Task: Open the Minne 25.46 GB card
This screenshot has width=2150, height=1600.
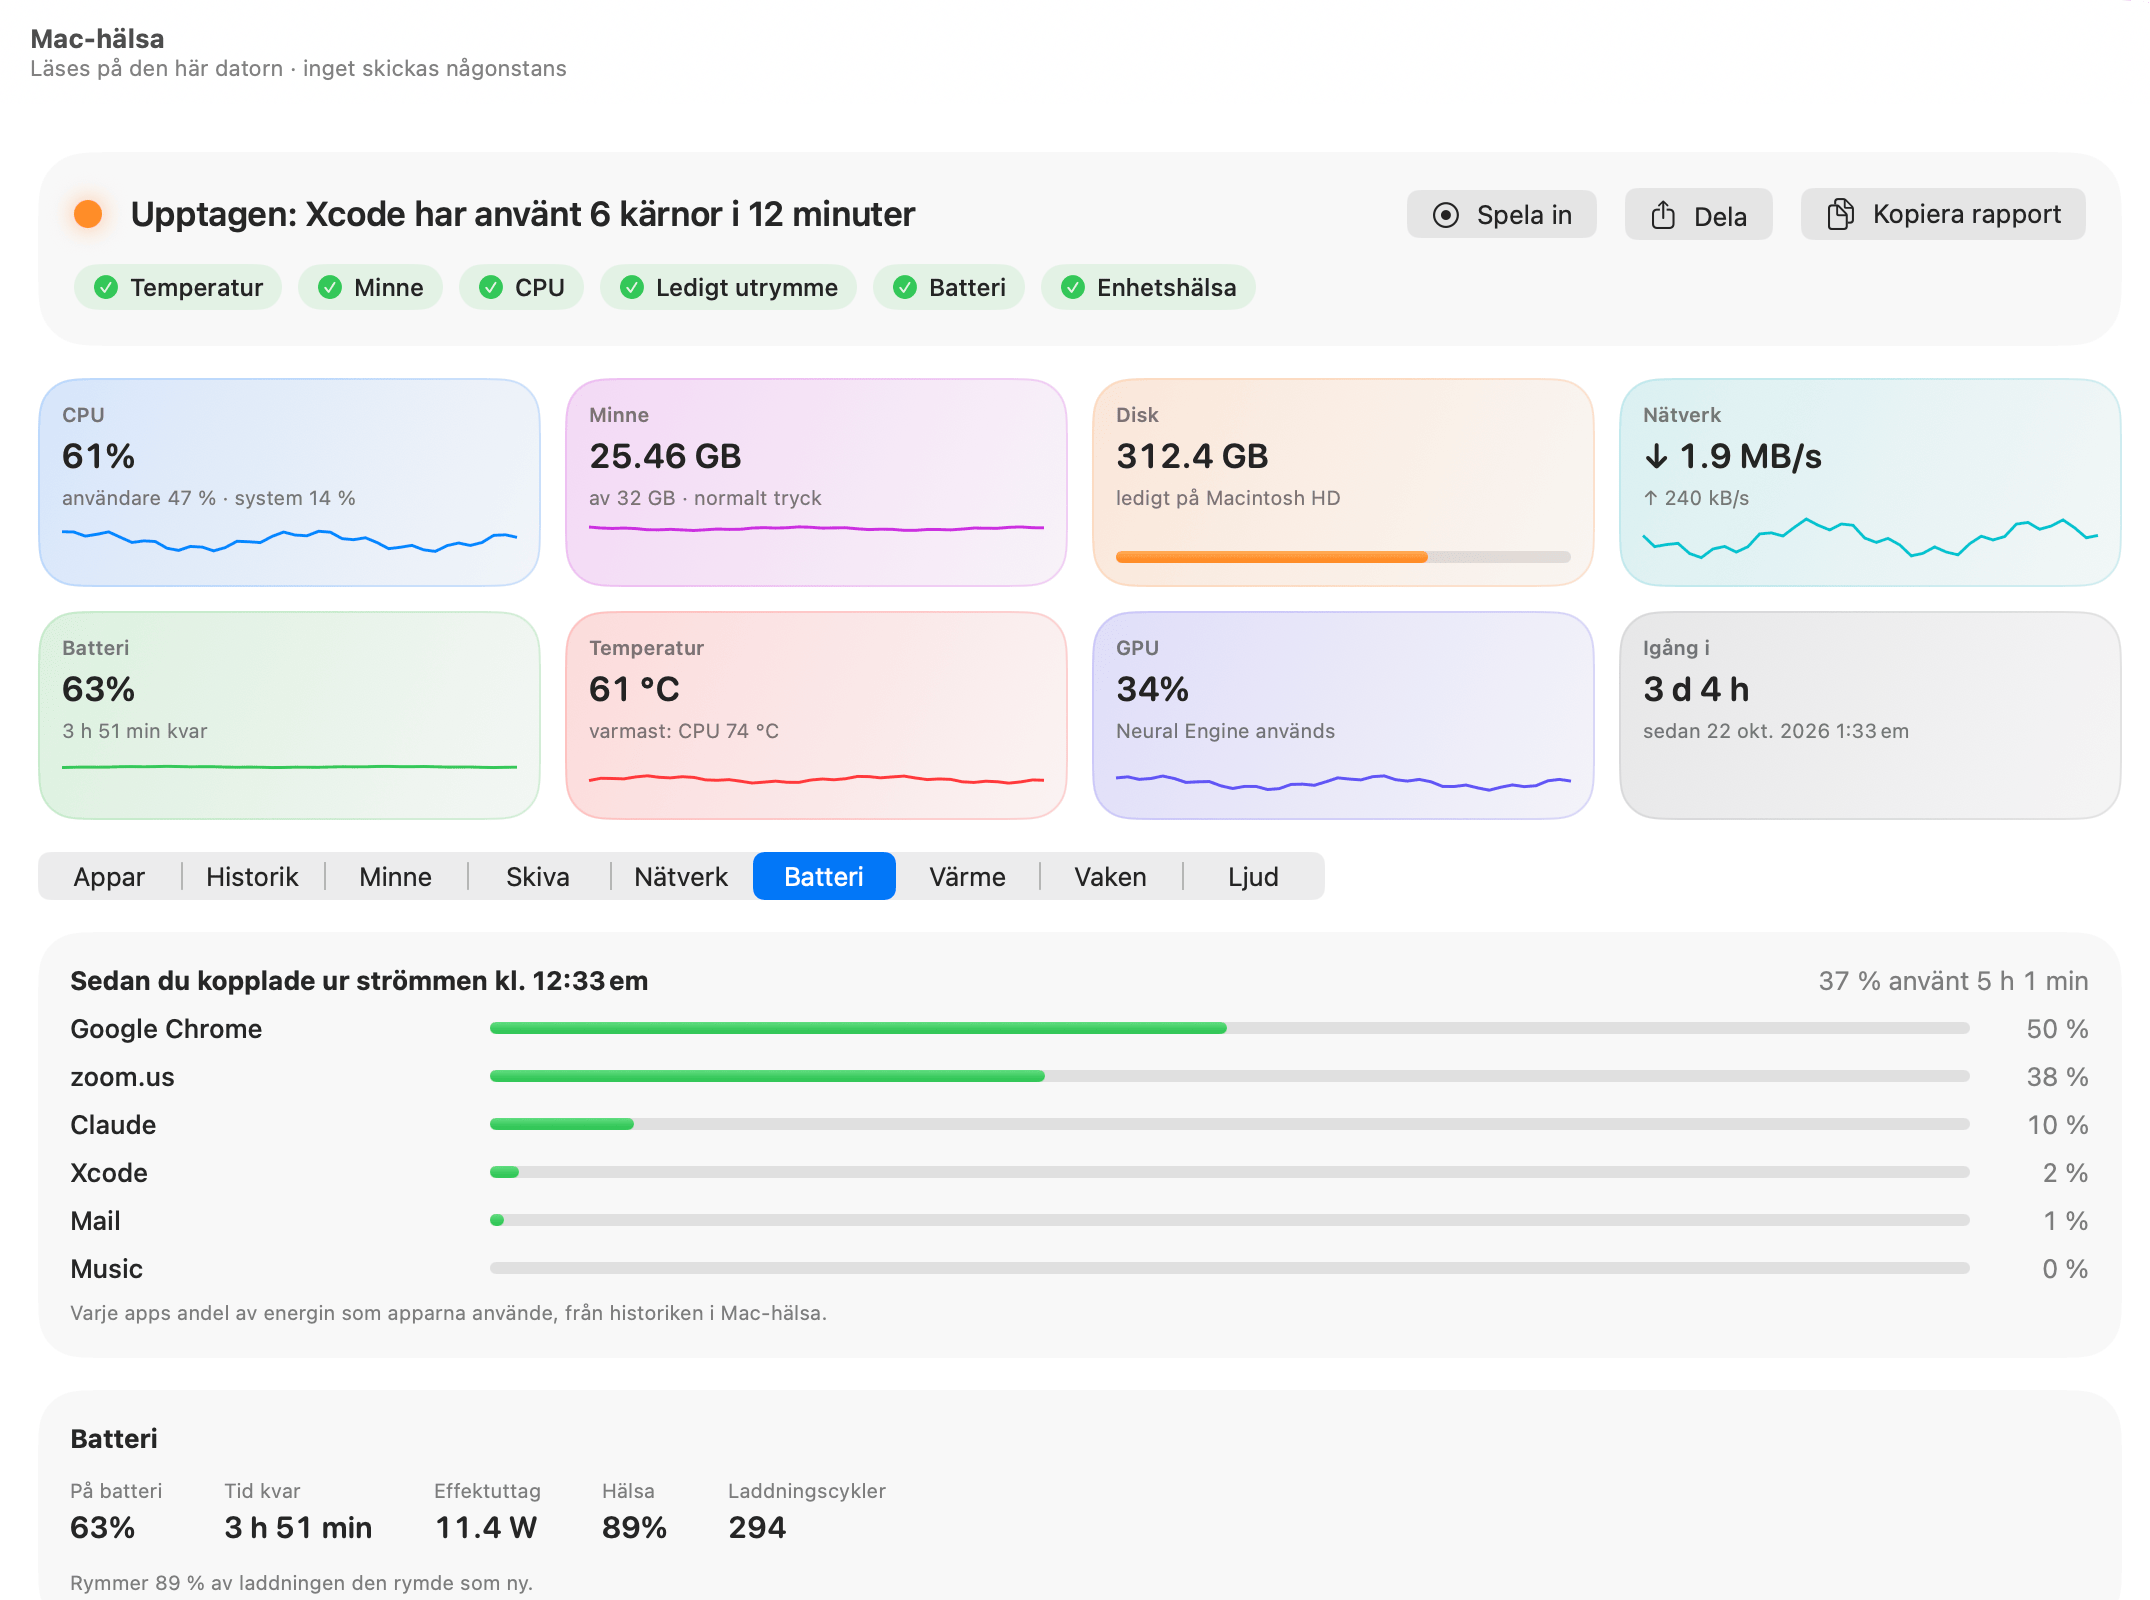Action: point(816,482)
